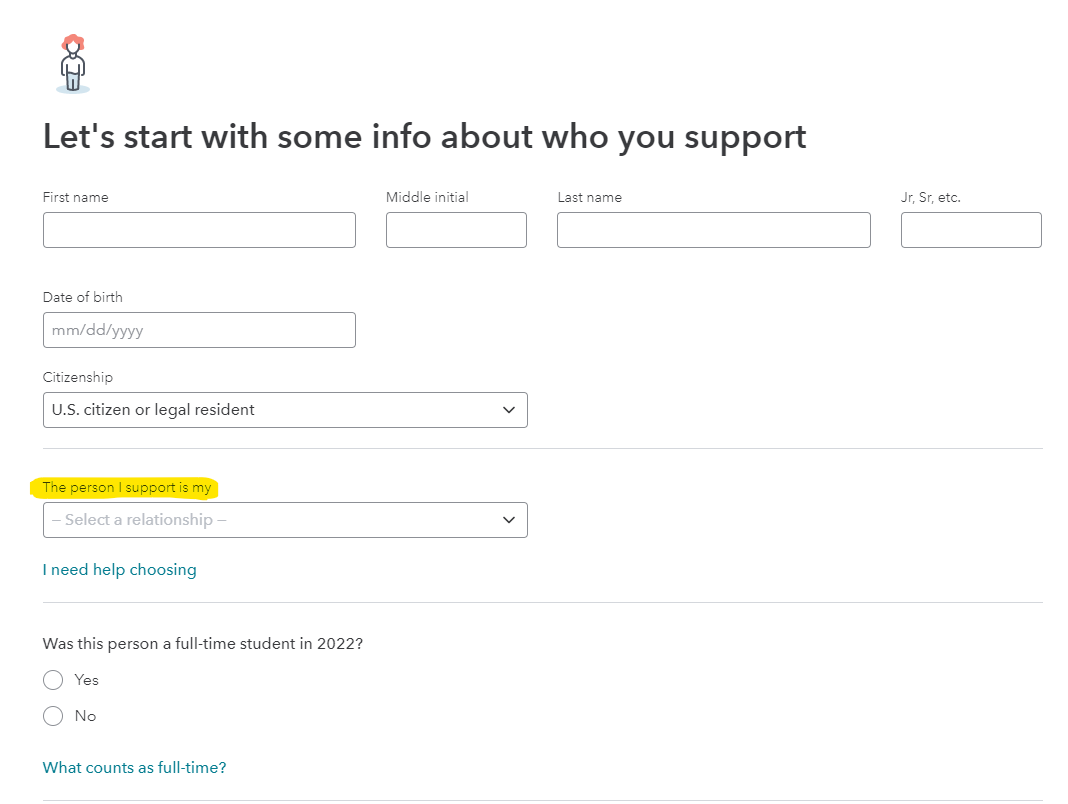Image resolution: width=1068 pixels, height=804 pixels.
Task: Focus the Middle initial text field
Action: [x=456, y=230]
